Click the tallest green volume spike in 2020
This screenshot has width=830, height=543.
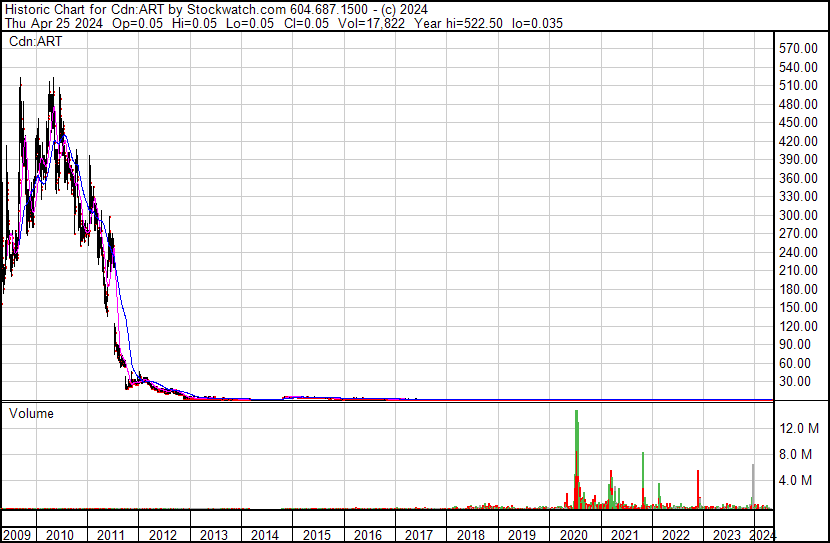pyautogui.click(x=576, y=440)
